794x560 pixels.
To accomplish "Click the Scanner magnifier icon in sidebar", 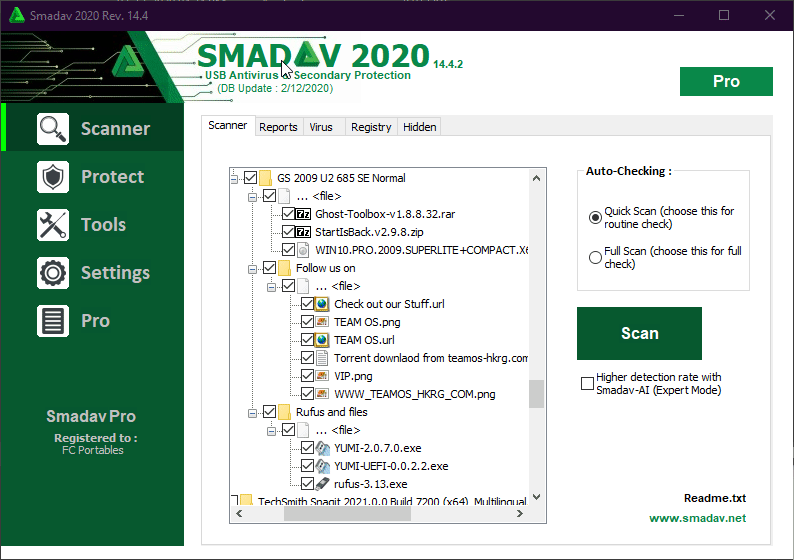I will click(53, 129).
